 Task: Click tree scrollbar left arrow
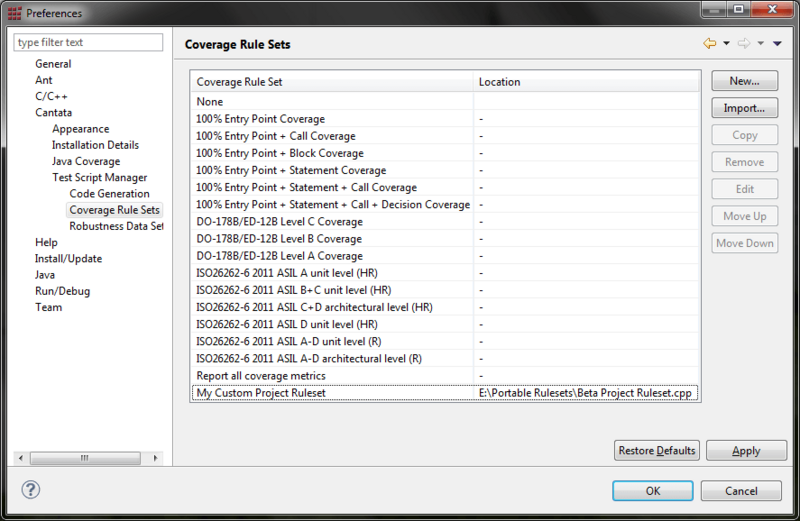point(20,458)
